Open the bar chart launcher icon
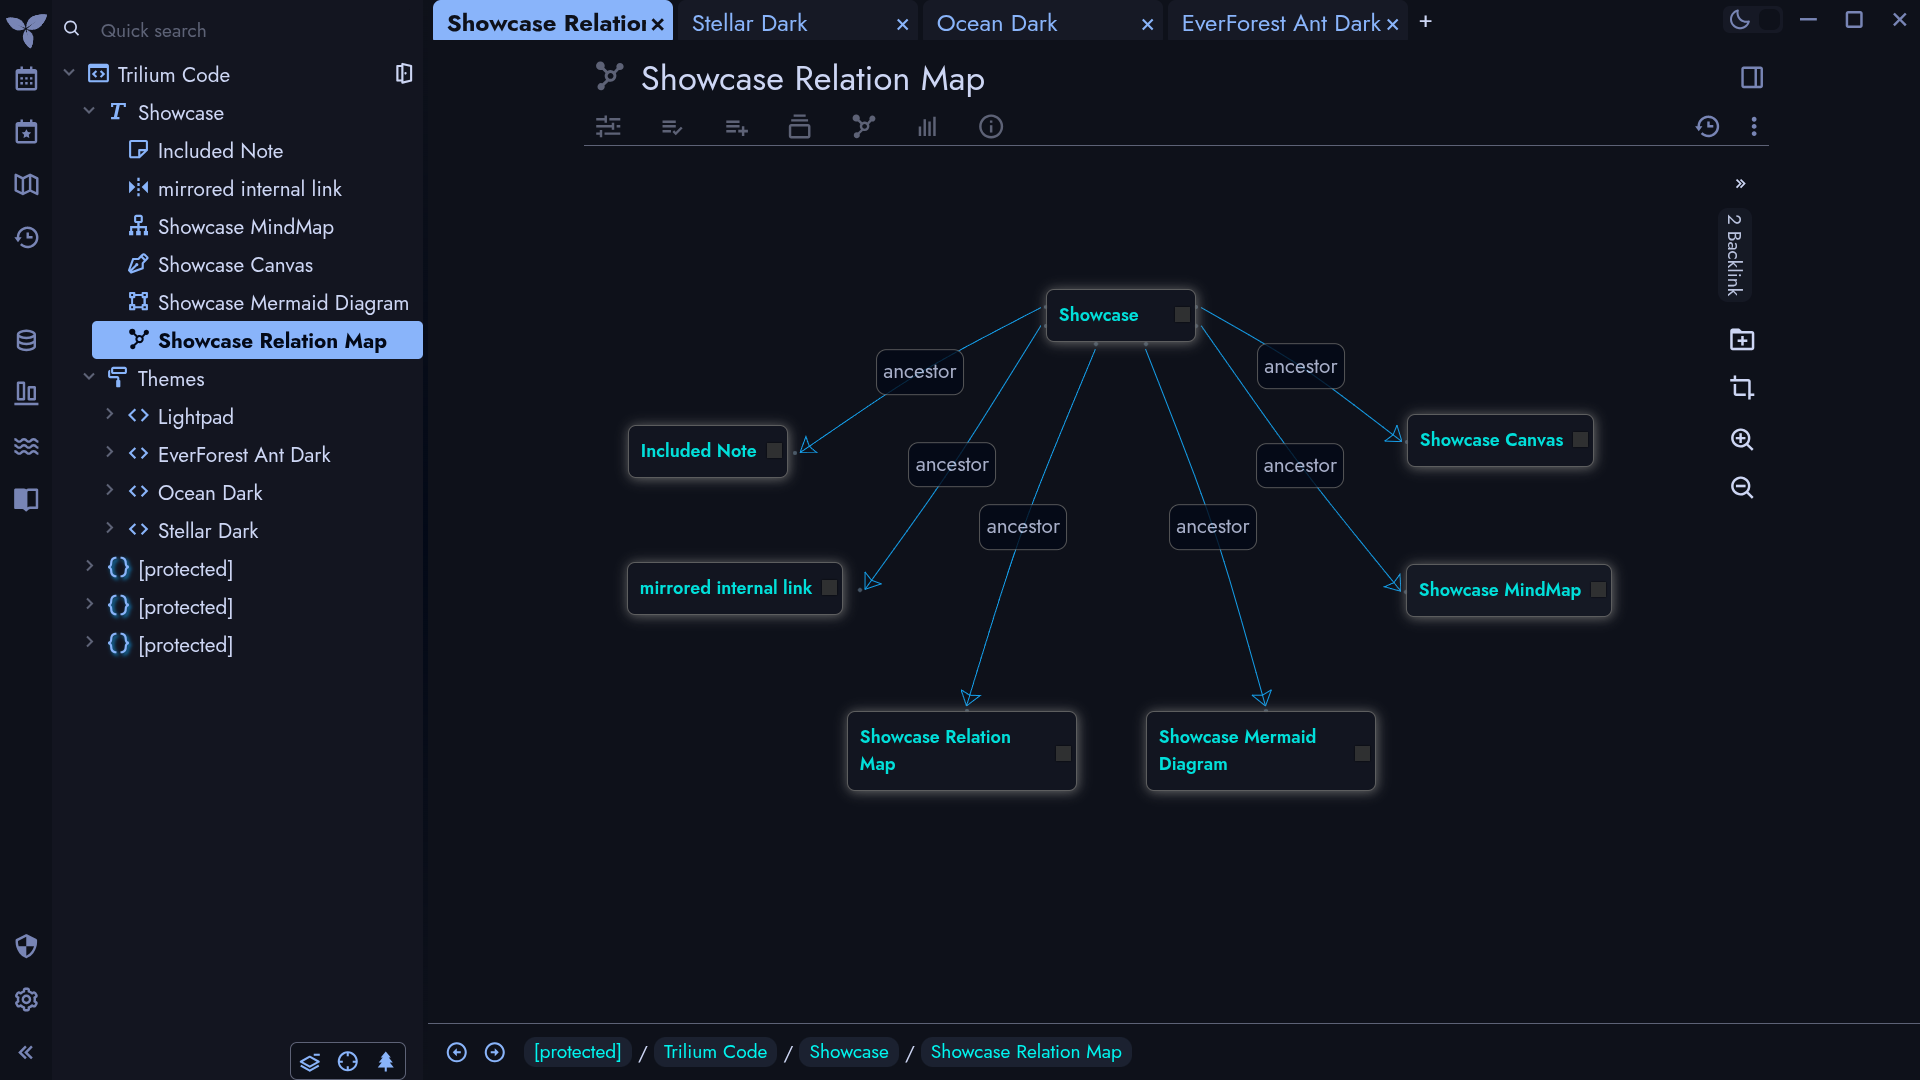The height and width of the screenshot is (1080, 1920). coord(26,393)
